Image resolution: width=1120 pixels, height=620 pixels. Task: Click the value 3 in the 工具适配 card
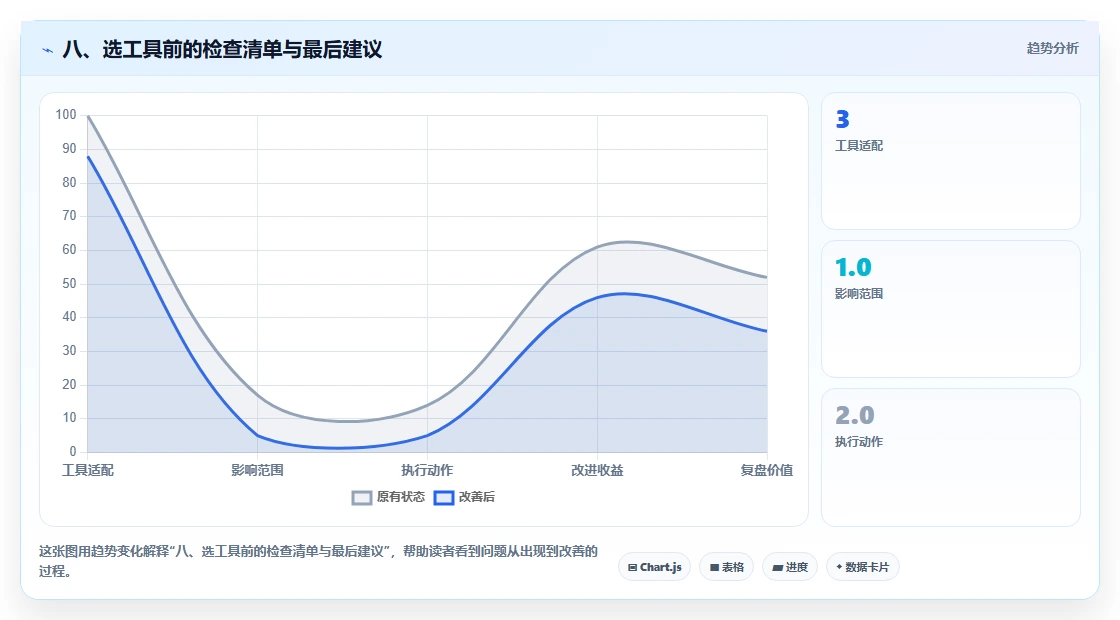[842, 119]
